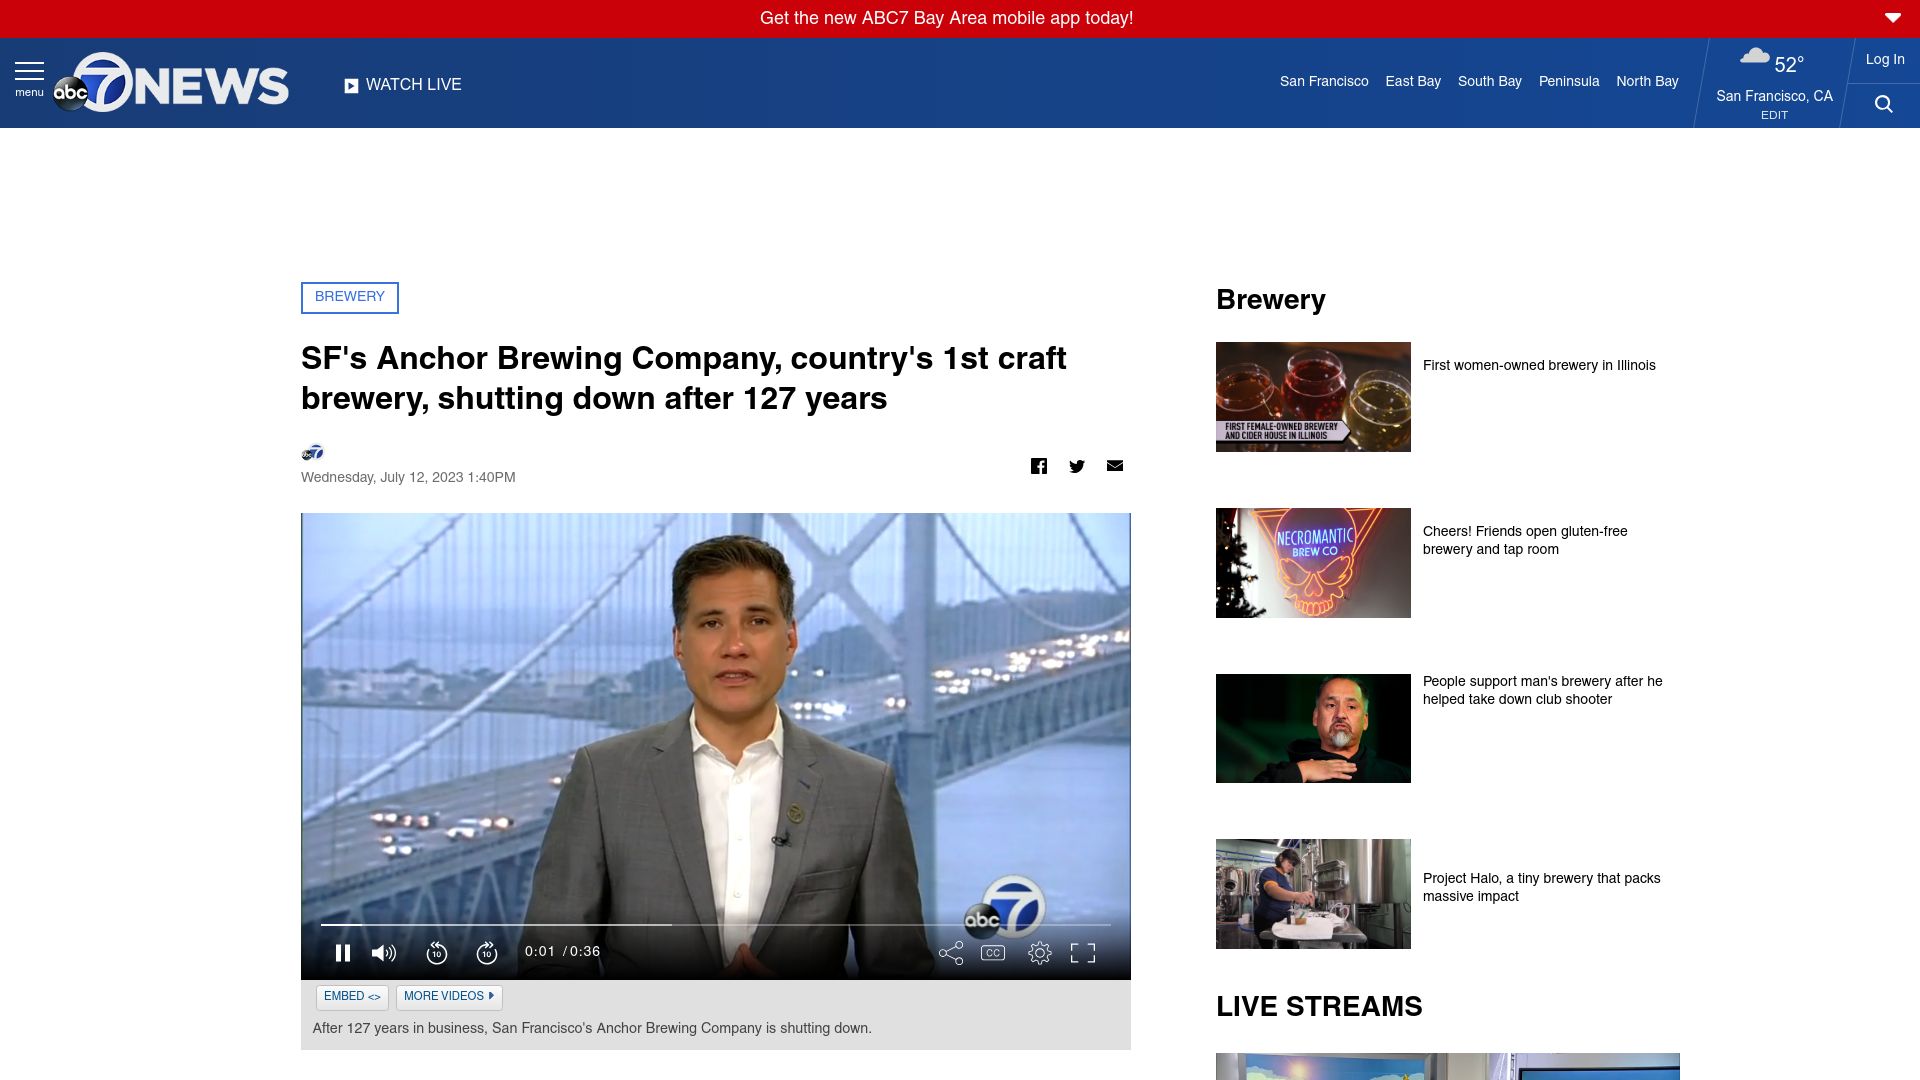1920x1080 pixels.
Task: Pause the video playback
Action: click(x=343, y=953)
